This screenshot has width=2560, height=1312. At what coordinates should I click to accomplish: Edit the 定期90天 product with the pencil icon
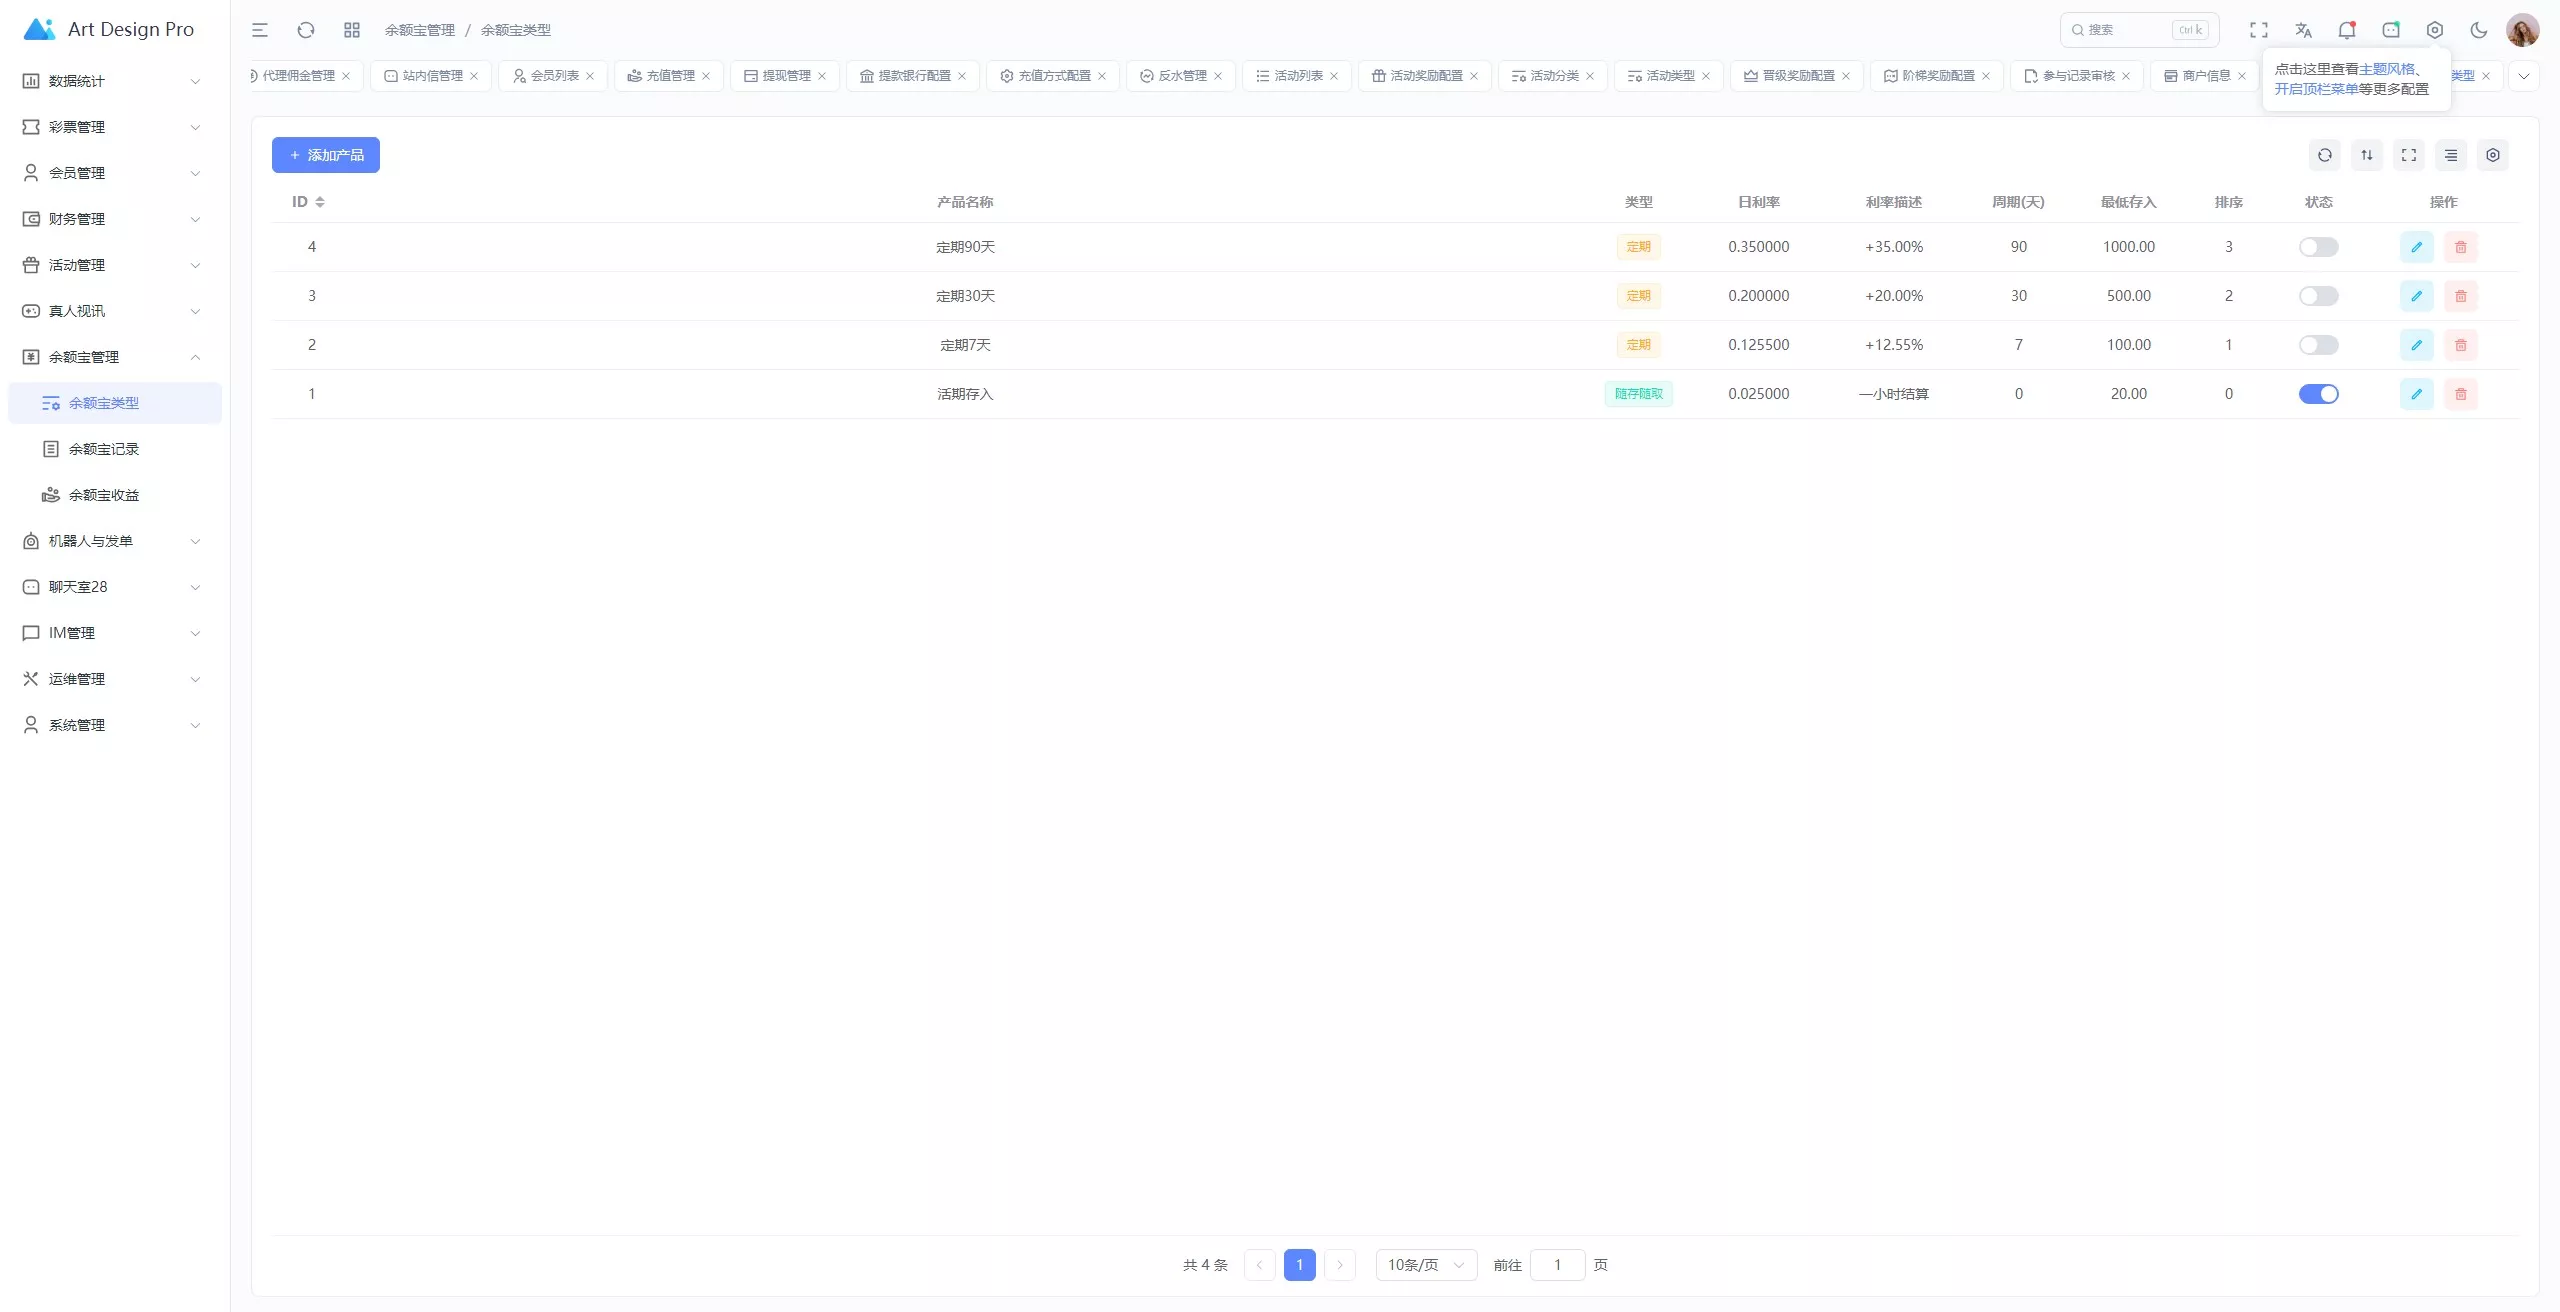point(2416,246)
